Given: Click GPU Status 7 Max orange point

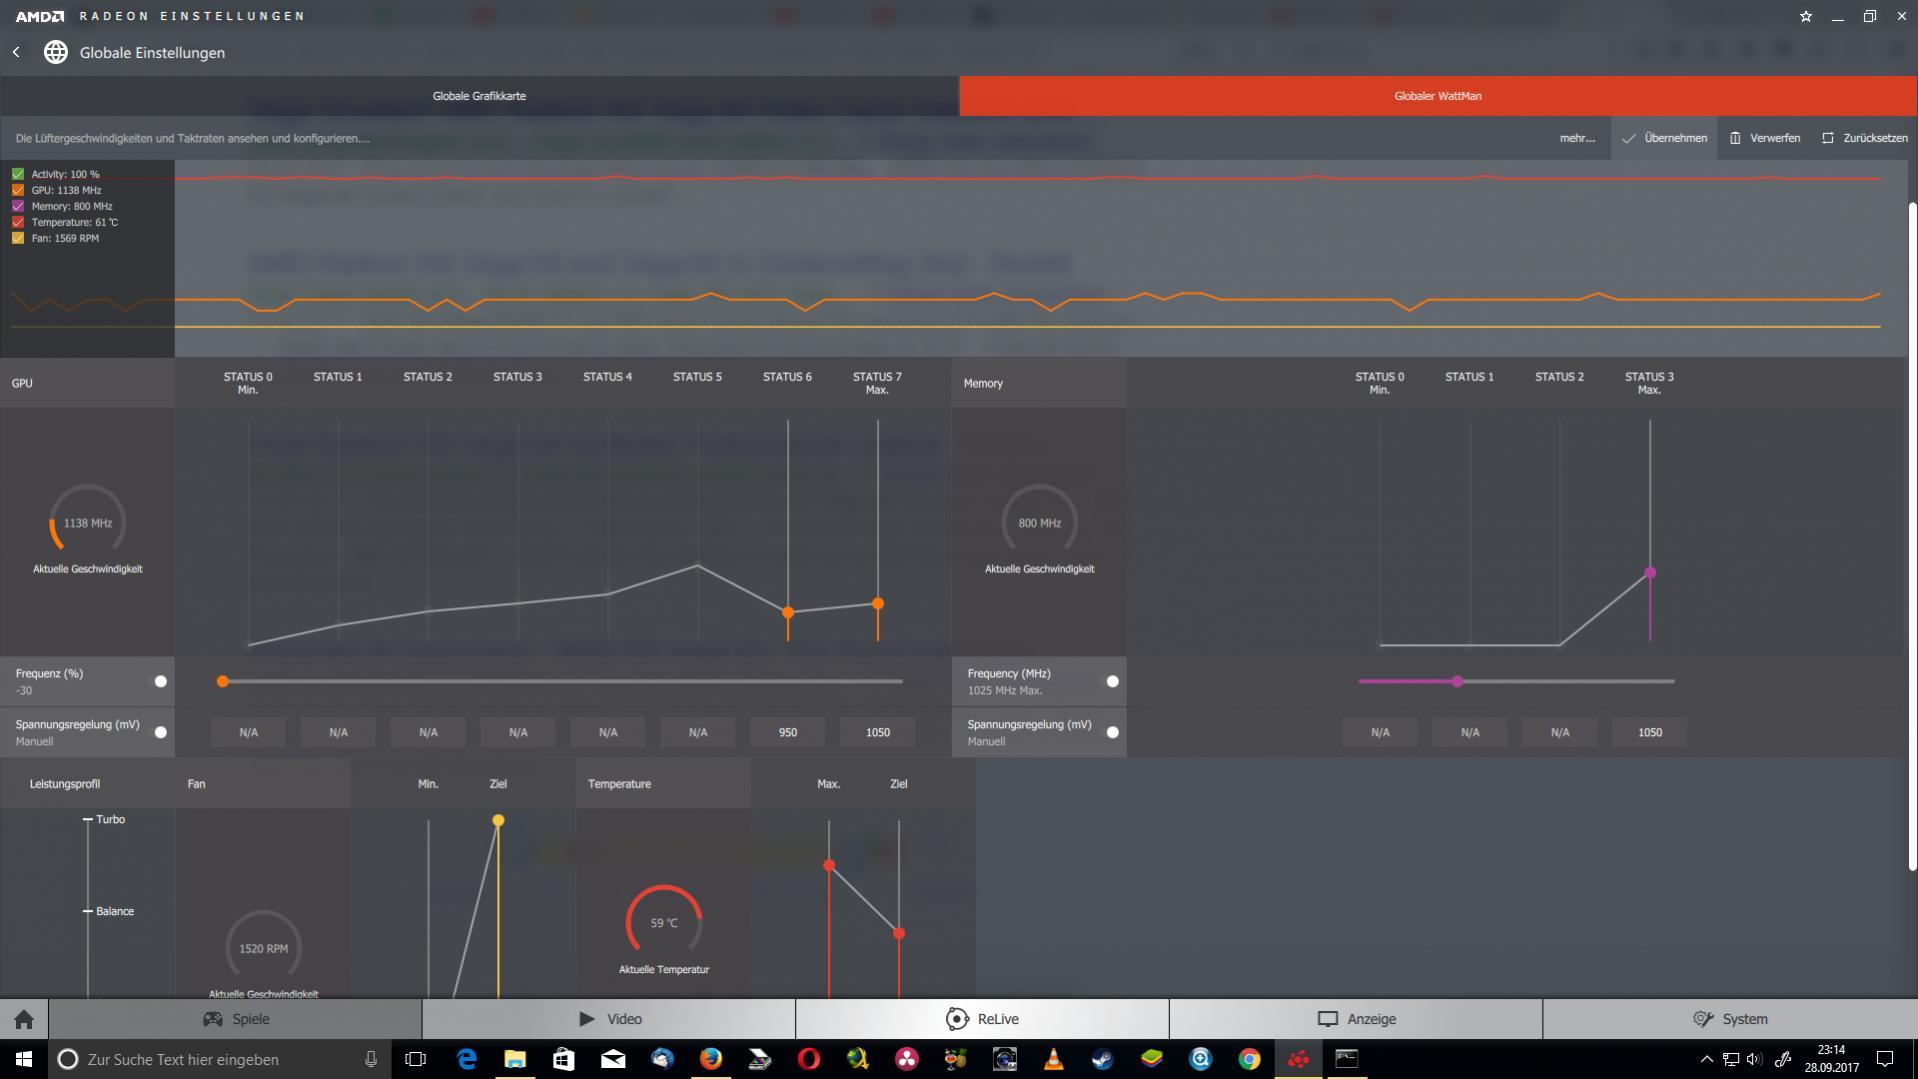Looking at the screenshot, I should 878,603.
